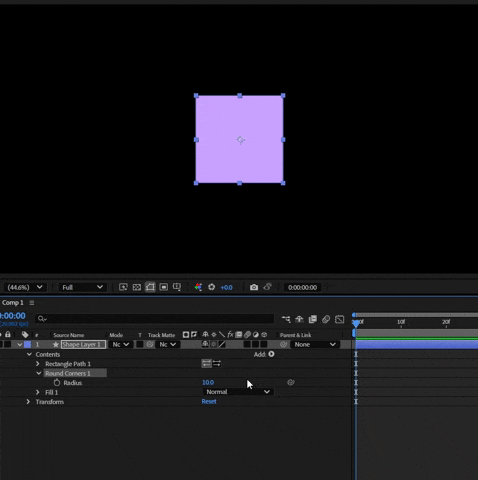The image size is (478, 480).
Task: Click the Show Channel color icon
Action: [198, 287]
